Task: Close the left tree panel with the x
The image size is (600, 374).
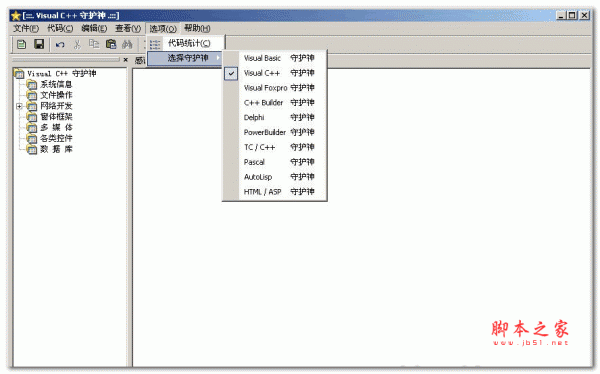Action: coord(126,60)
